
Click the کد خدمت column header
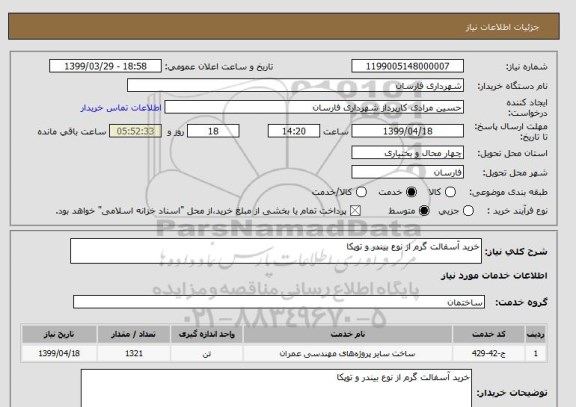[489, 334]
